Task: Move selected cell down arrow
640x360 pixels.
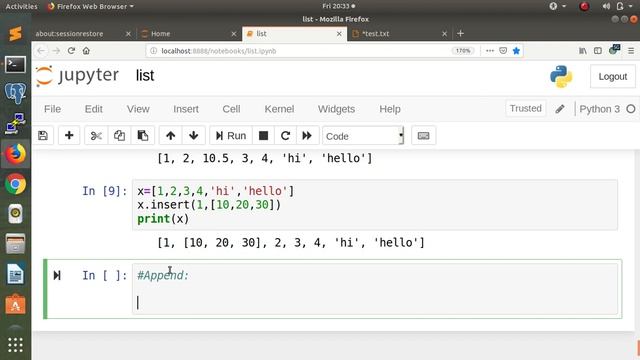Action: [x=193, y=136]
